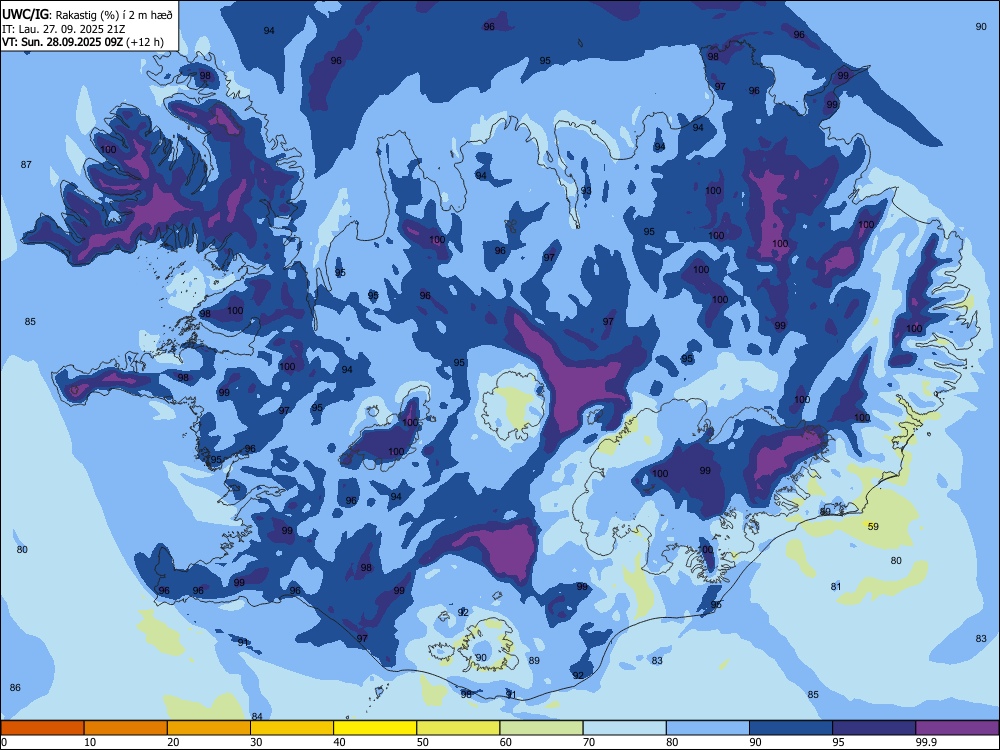
Task: Click the pale blue 70–80 legend swatch
Action: pyautogui.click(x=624, y=728)
